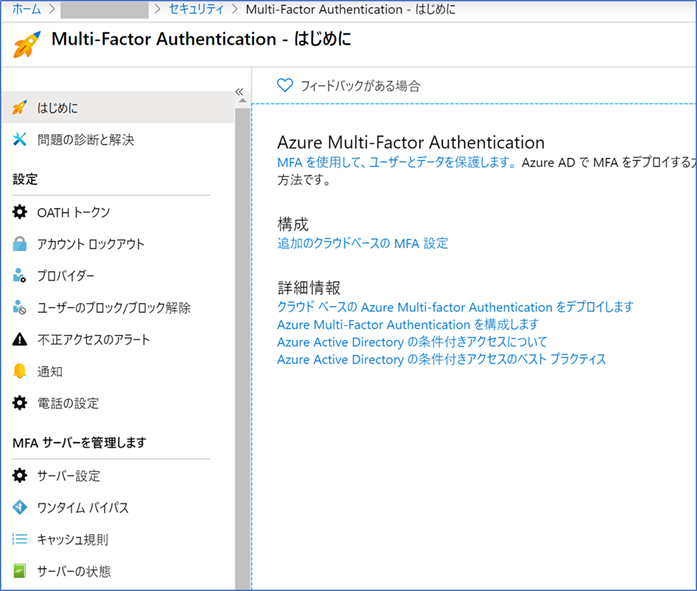This screenshot has width=697, height=591.
Task: Click the rocket icon next to はじめに in the sidebar
Action: [x=20, y=108]
